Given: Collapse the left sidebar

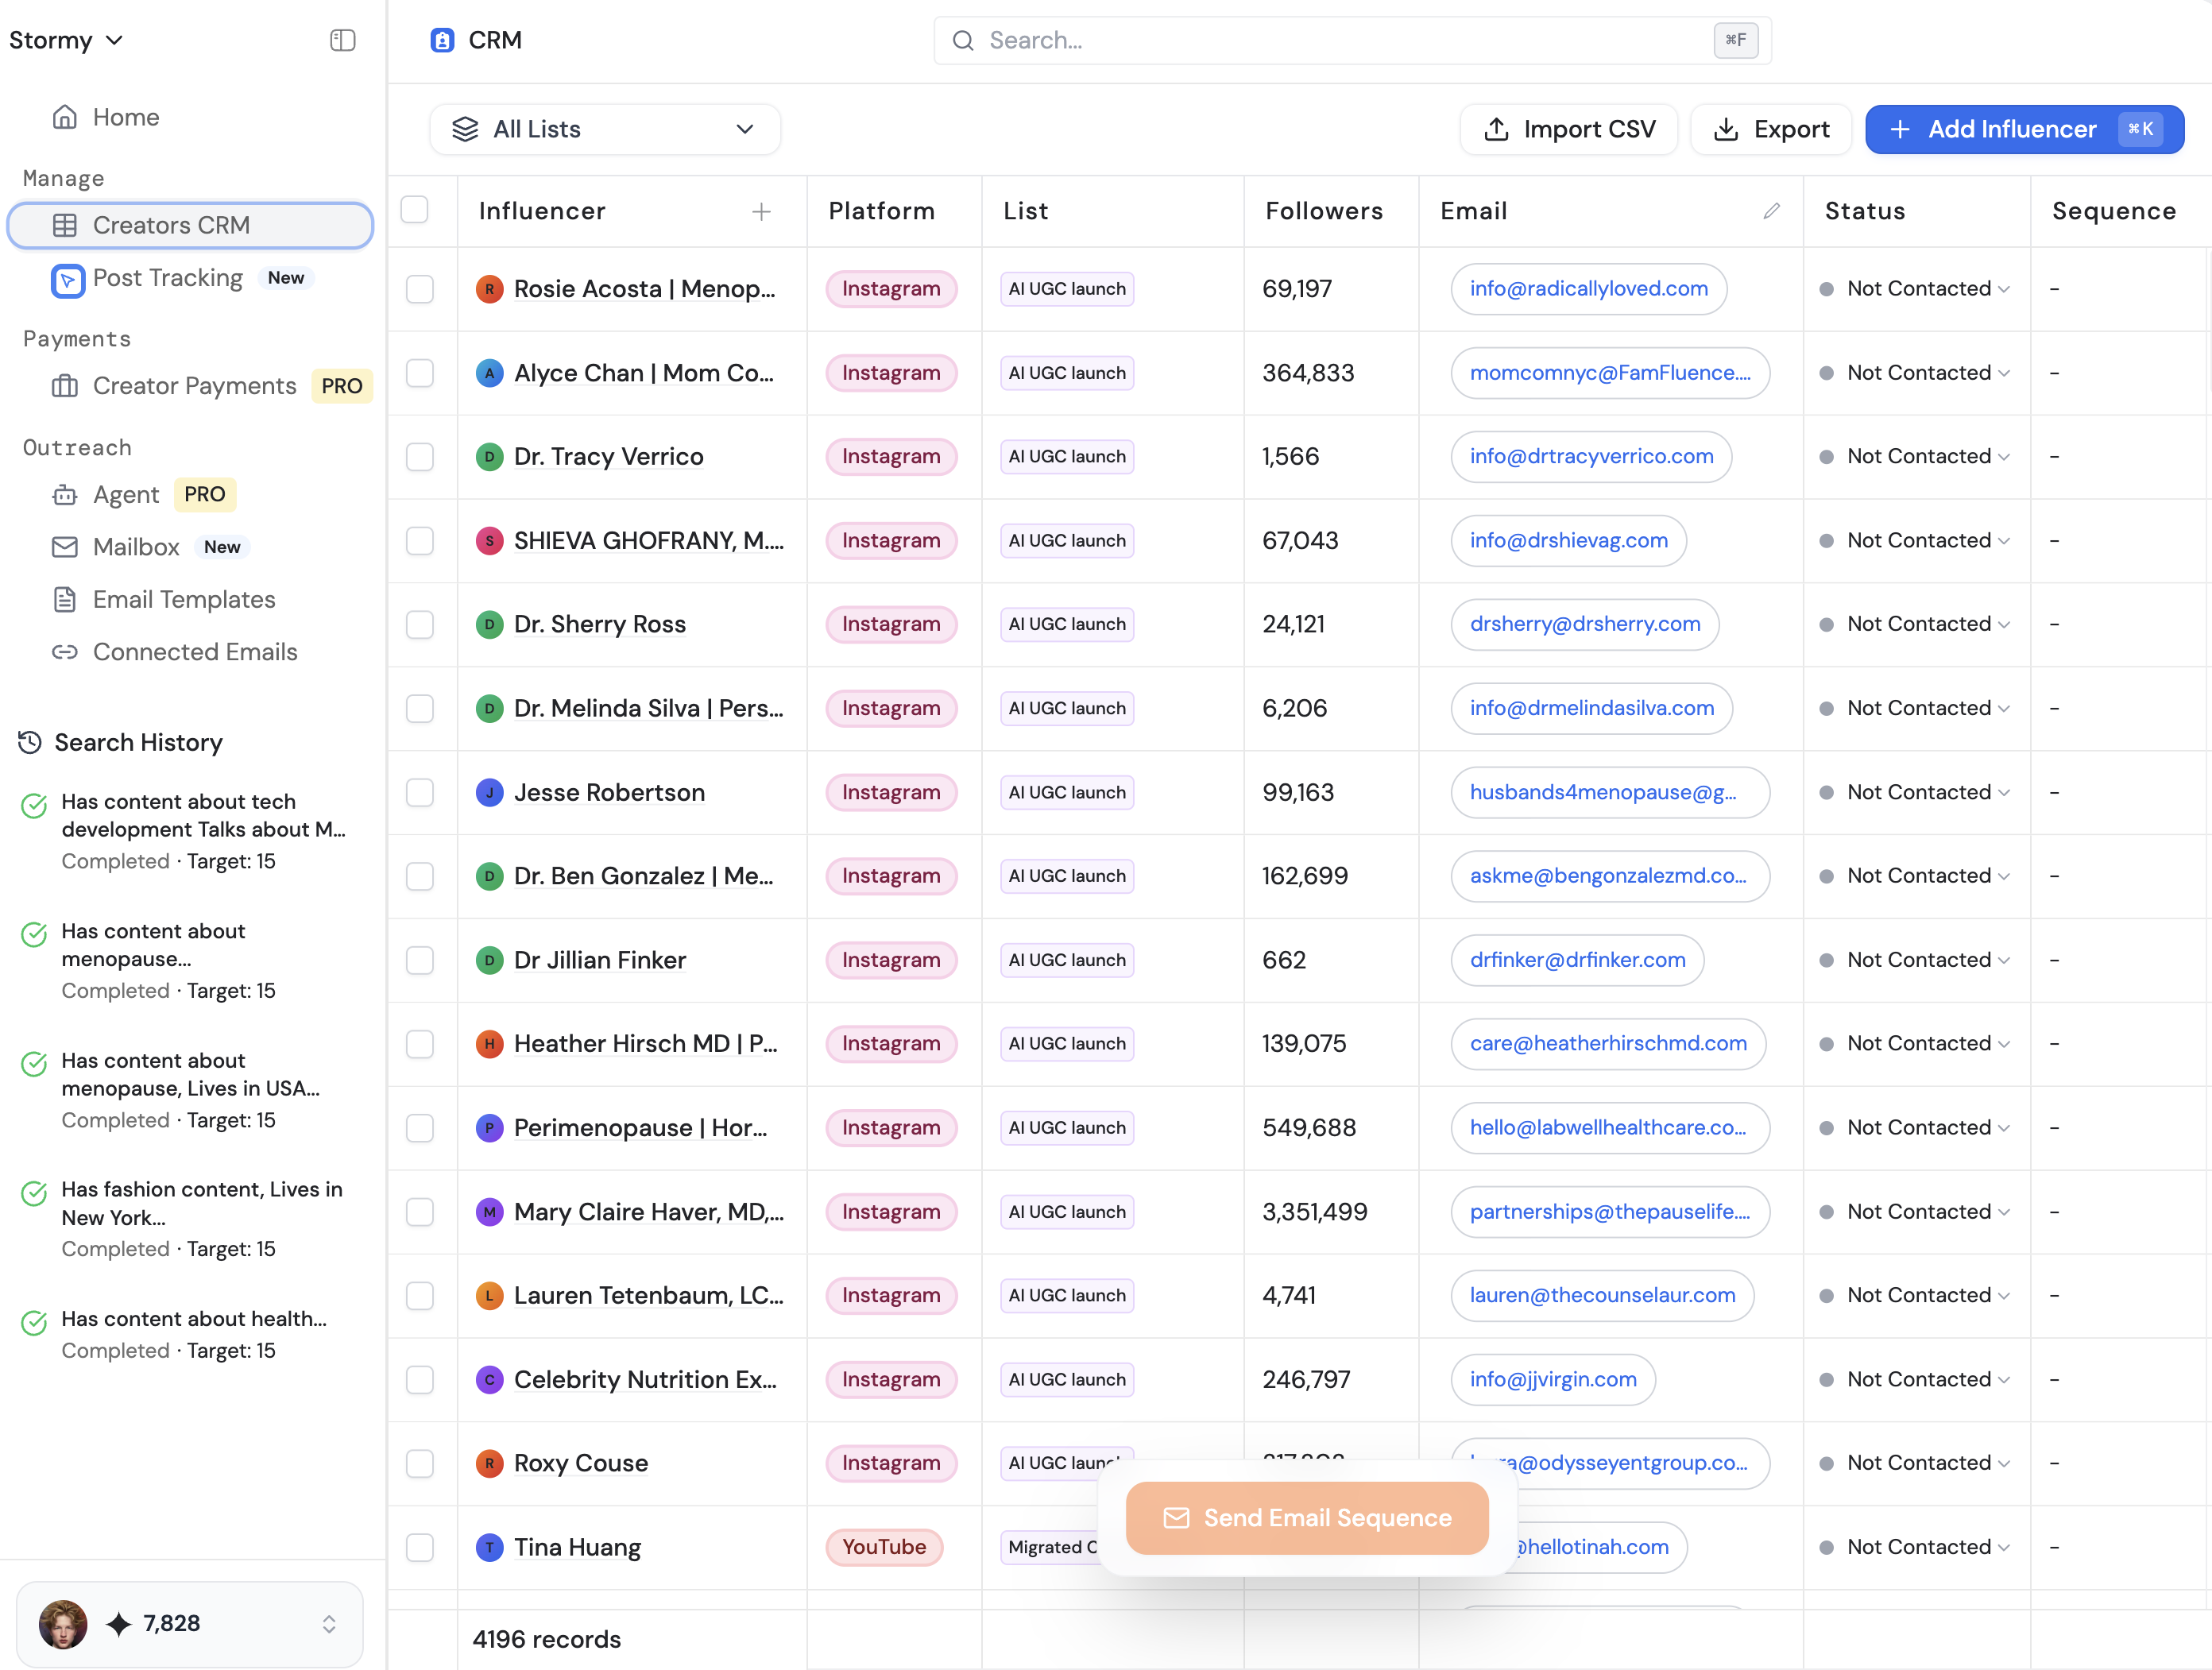Looking at the screenshot, I should [x=342, y=40].
